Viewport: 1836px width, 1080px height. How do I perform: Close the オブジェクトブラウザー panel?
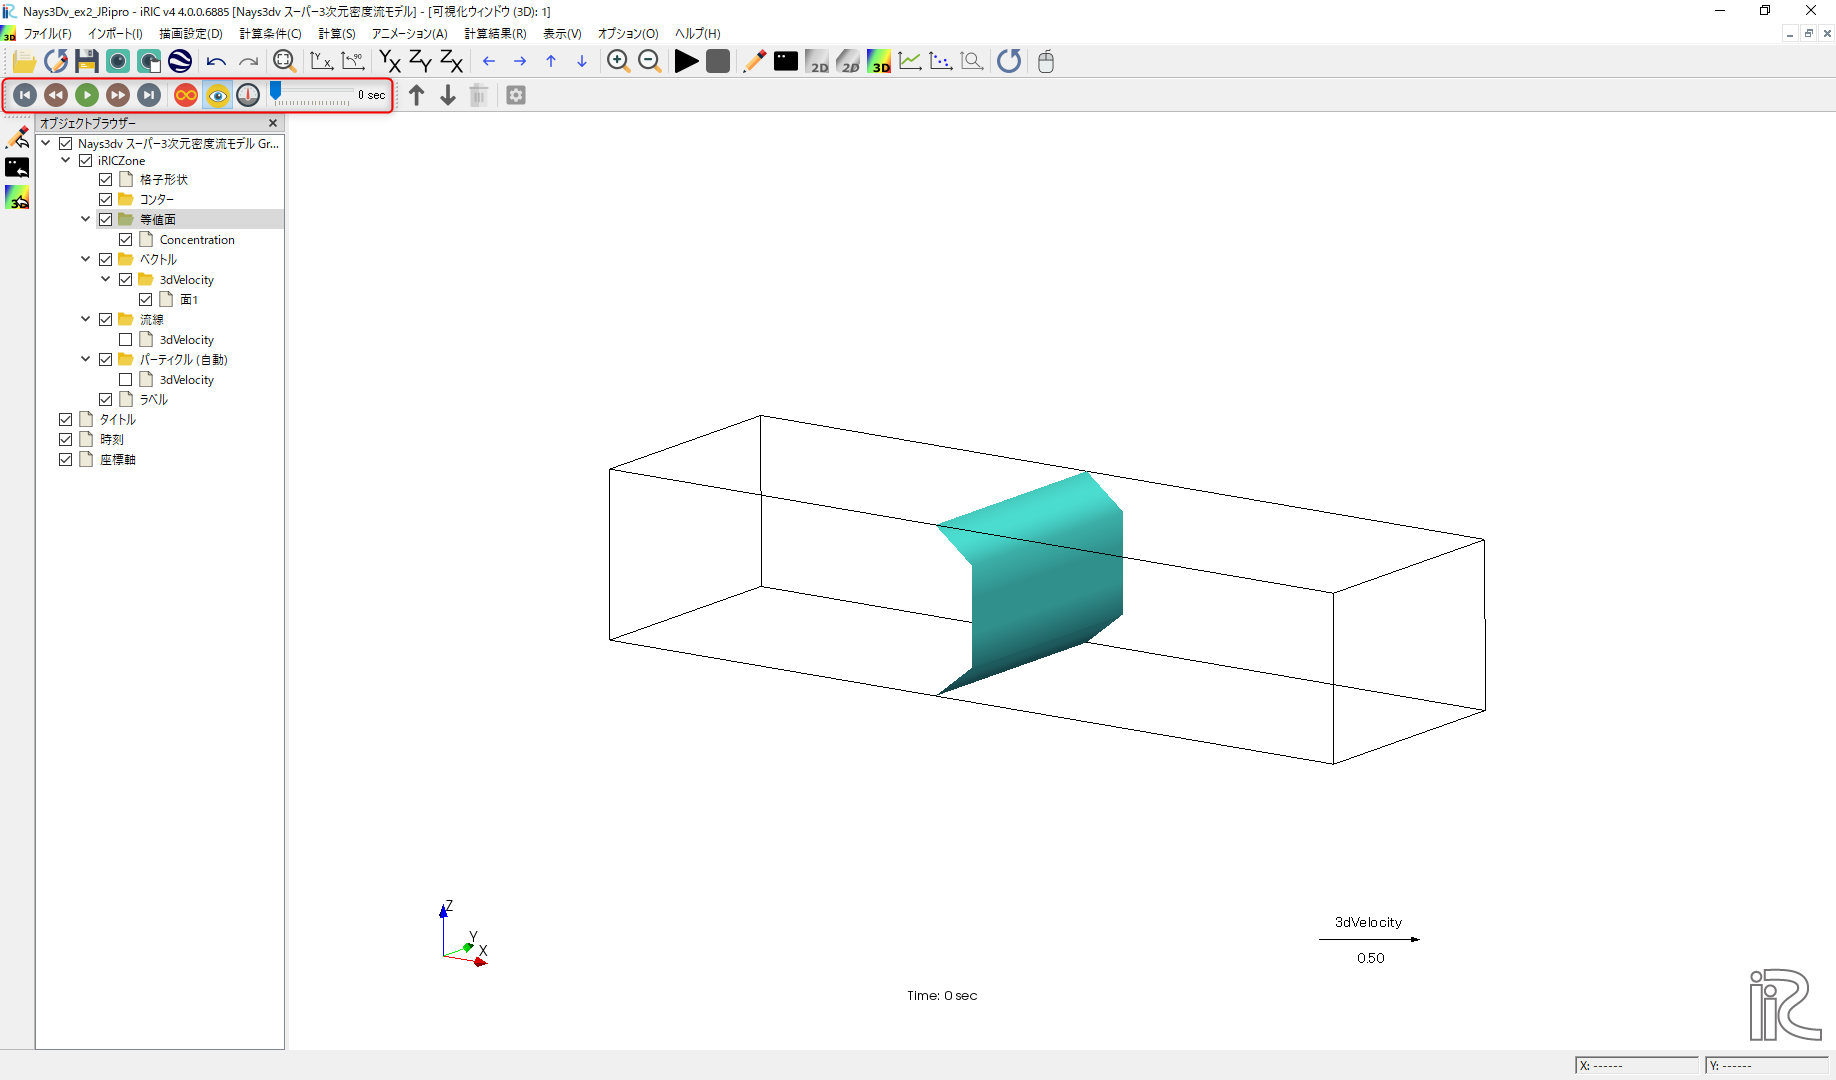point(273,123)
